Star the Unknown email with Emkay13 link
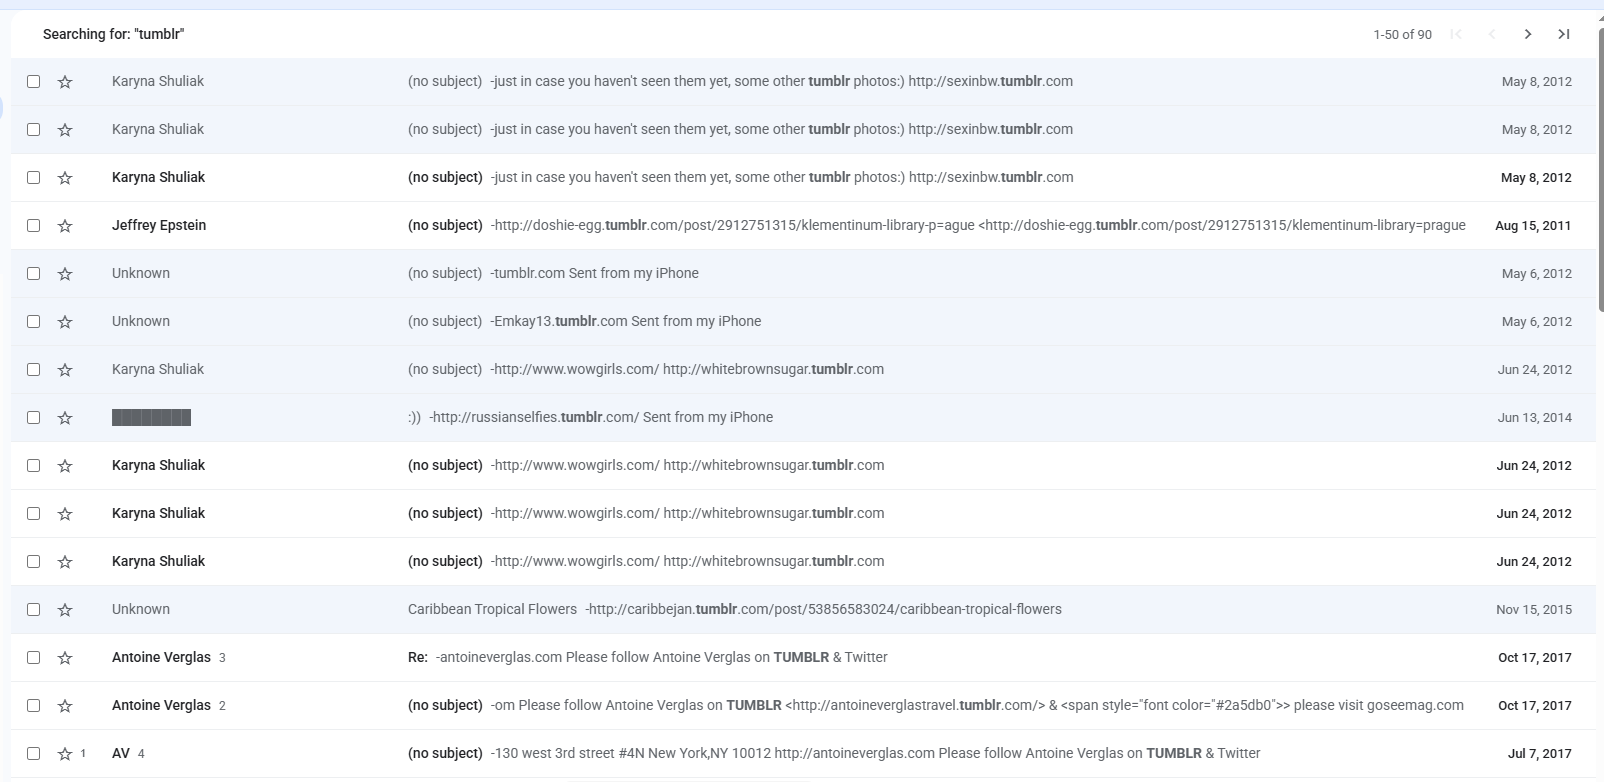The image size is (1604, 782). (65, 322)
